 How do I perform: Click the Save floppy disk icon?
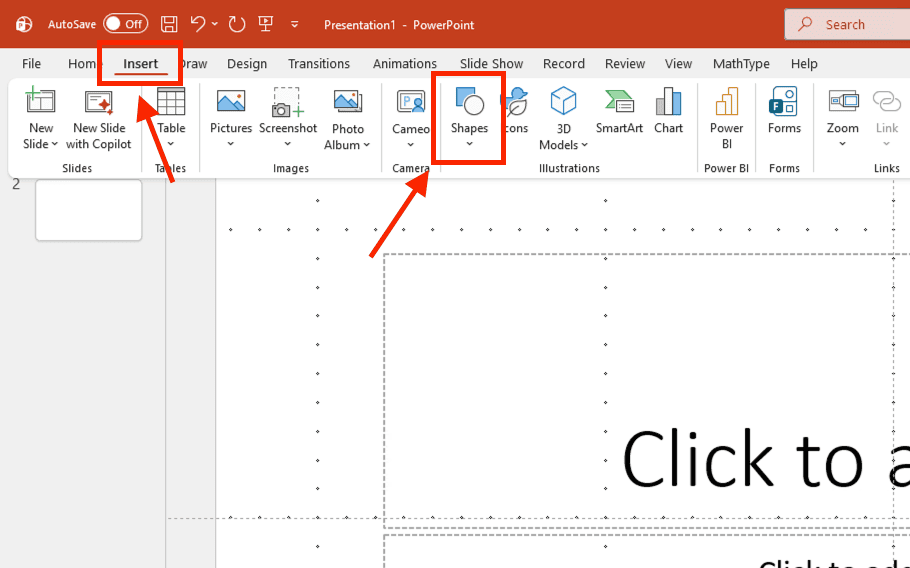click(169, 24)
